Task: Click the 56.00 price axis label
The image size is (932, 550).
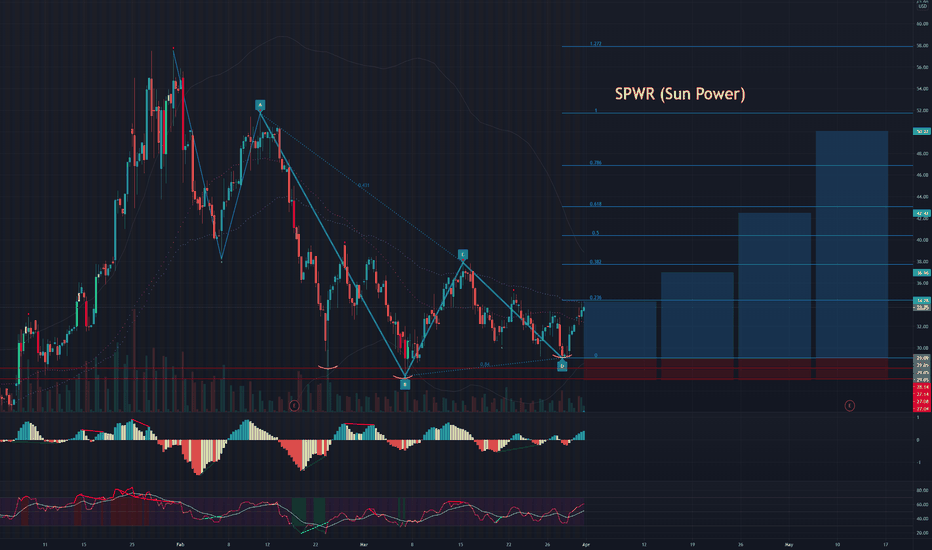Action: point(922,67)
